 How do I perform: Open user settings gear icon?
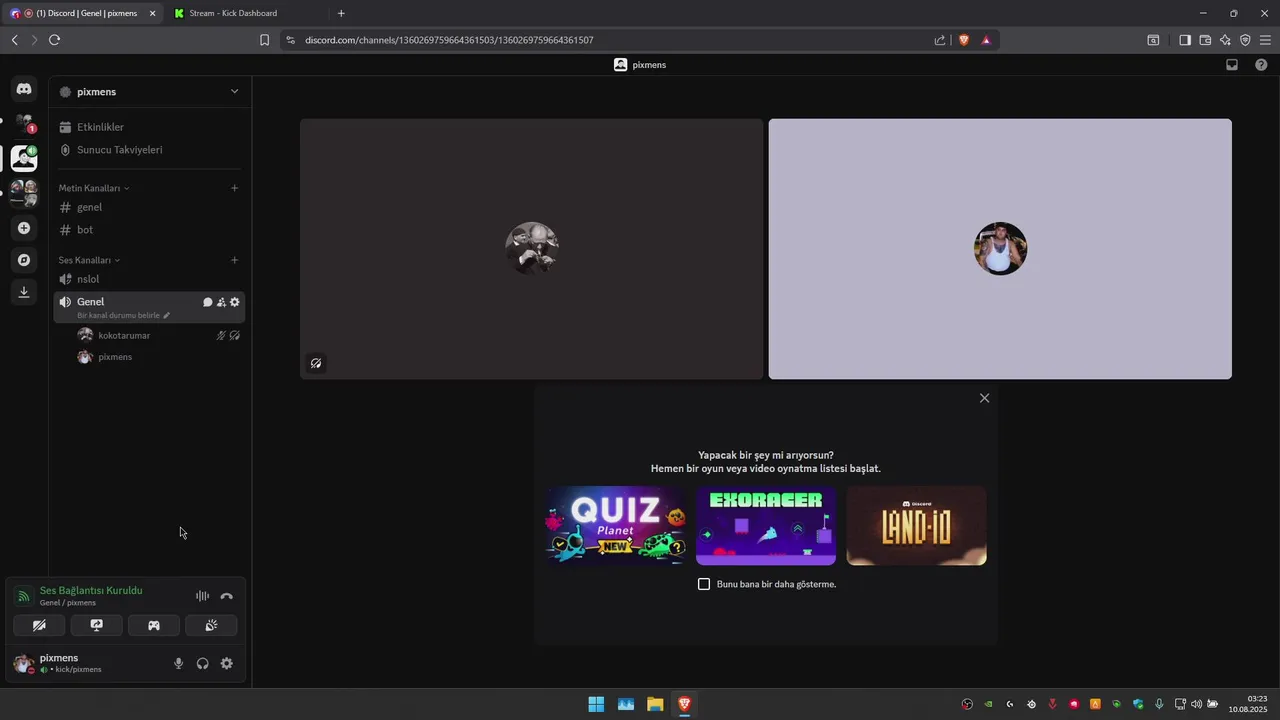pos(227,663)
